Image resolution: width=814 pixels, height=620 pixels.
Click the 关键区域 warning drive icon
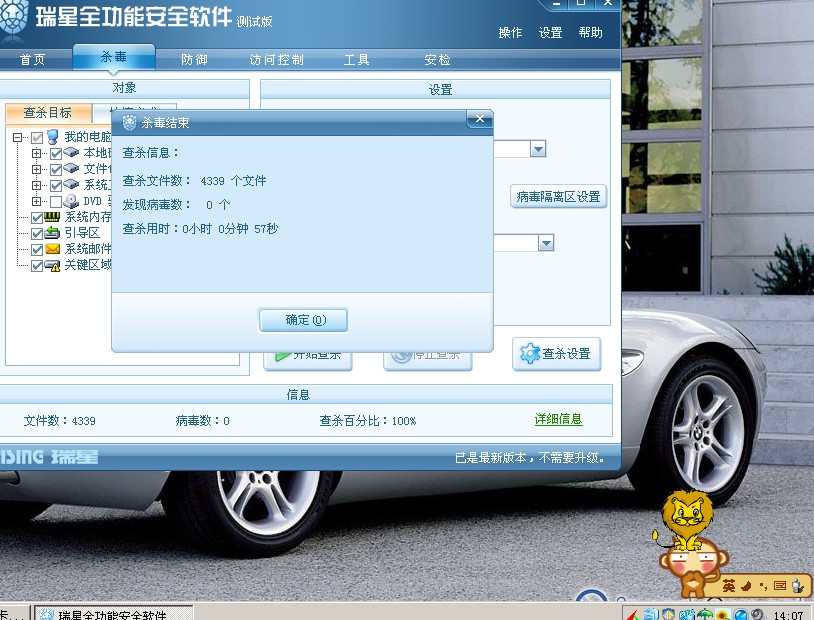52,266
